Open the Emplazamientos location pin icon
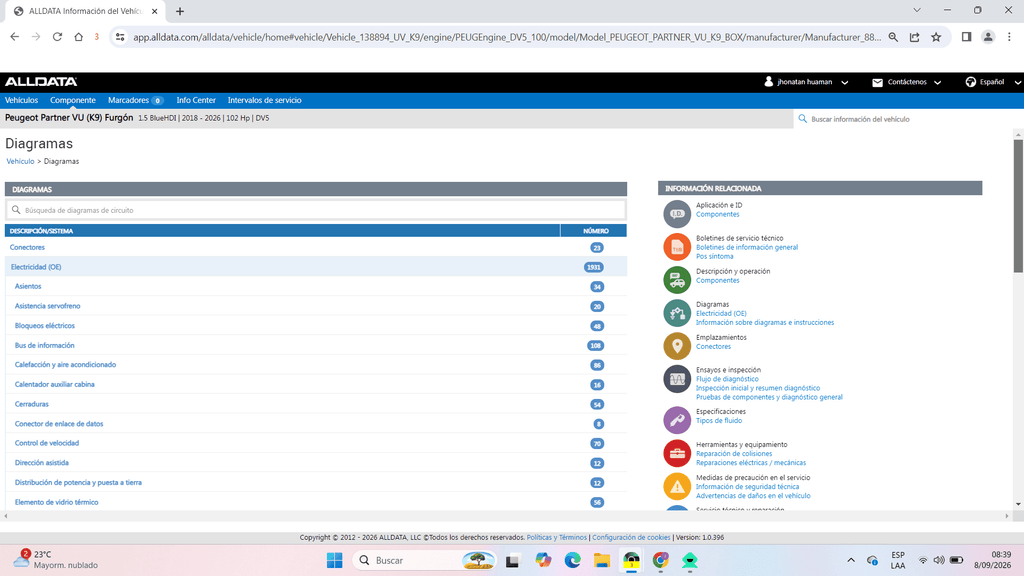Viewport: 1024px width, 576px height. pos(677,345)
